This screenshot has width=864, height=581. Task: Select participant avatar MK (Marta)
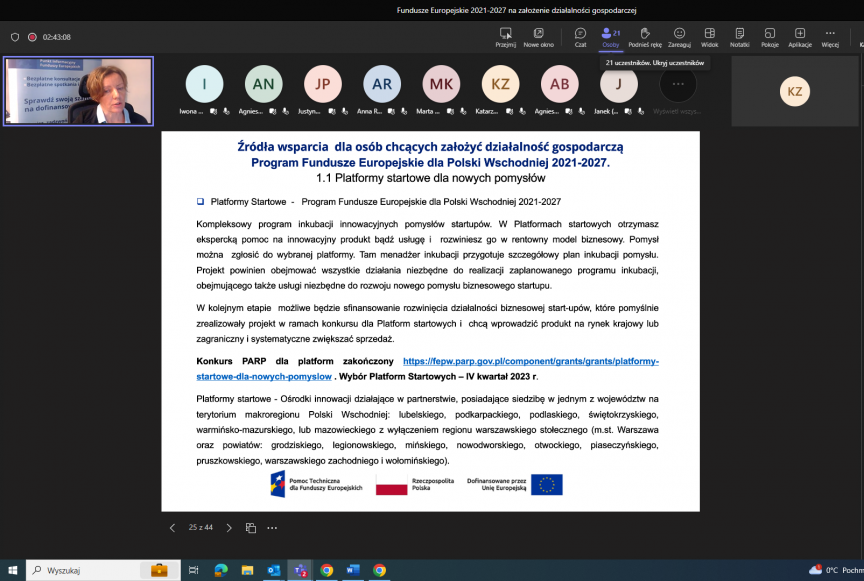[441, 84]
